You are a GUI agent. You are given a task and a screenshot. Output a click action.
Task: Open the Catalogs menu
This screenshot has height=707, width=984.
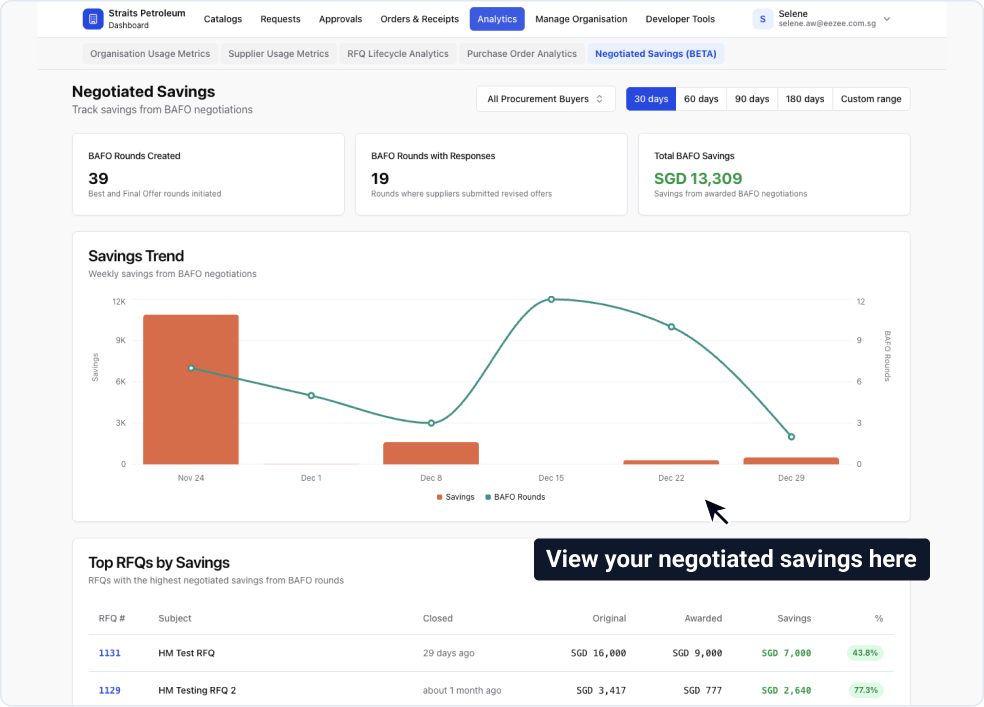point(222,18)
